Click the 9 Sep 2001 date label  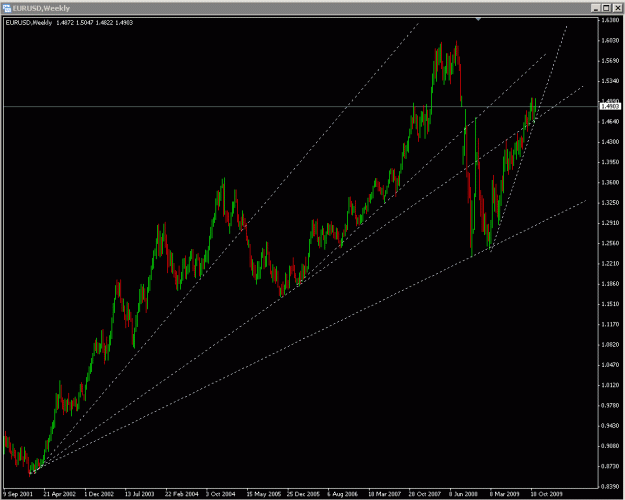(x=18, y=494)
